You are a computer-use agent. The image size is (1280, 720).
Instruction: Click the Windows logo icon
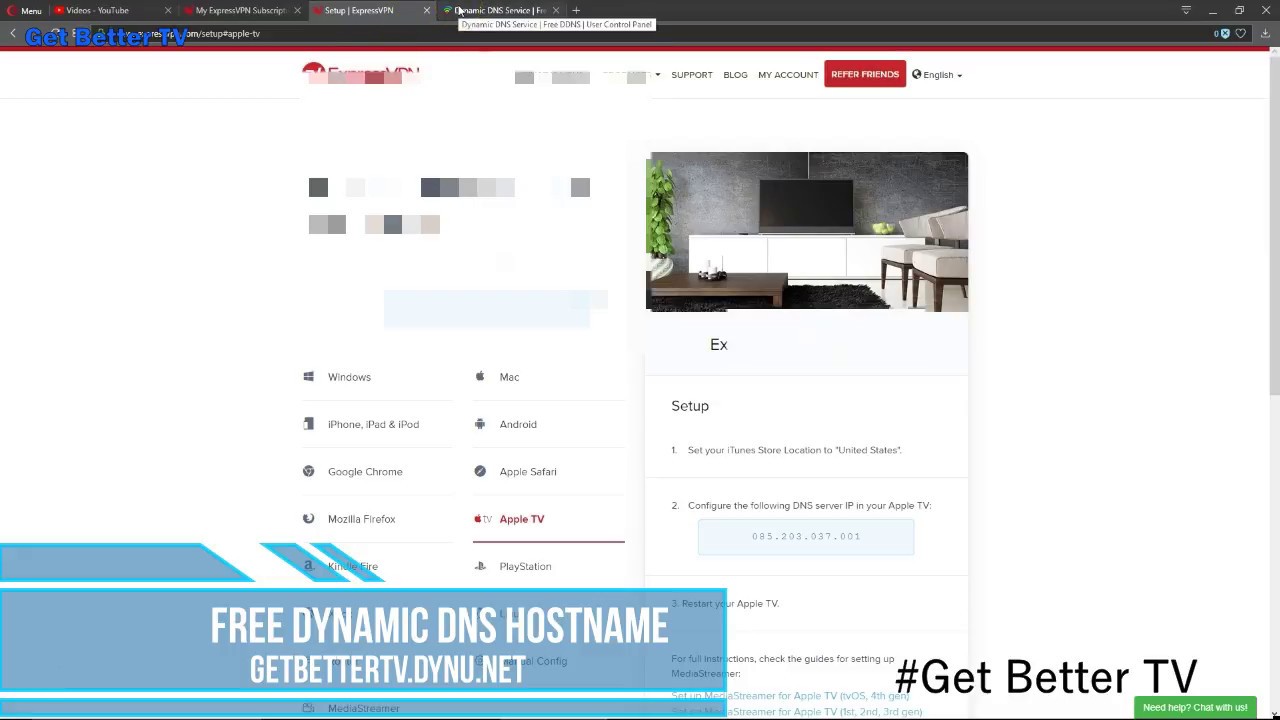[x=308, y=377]
